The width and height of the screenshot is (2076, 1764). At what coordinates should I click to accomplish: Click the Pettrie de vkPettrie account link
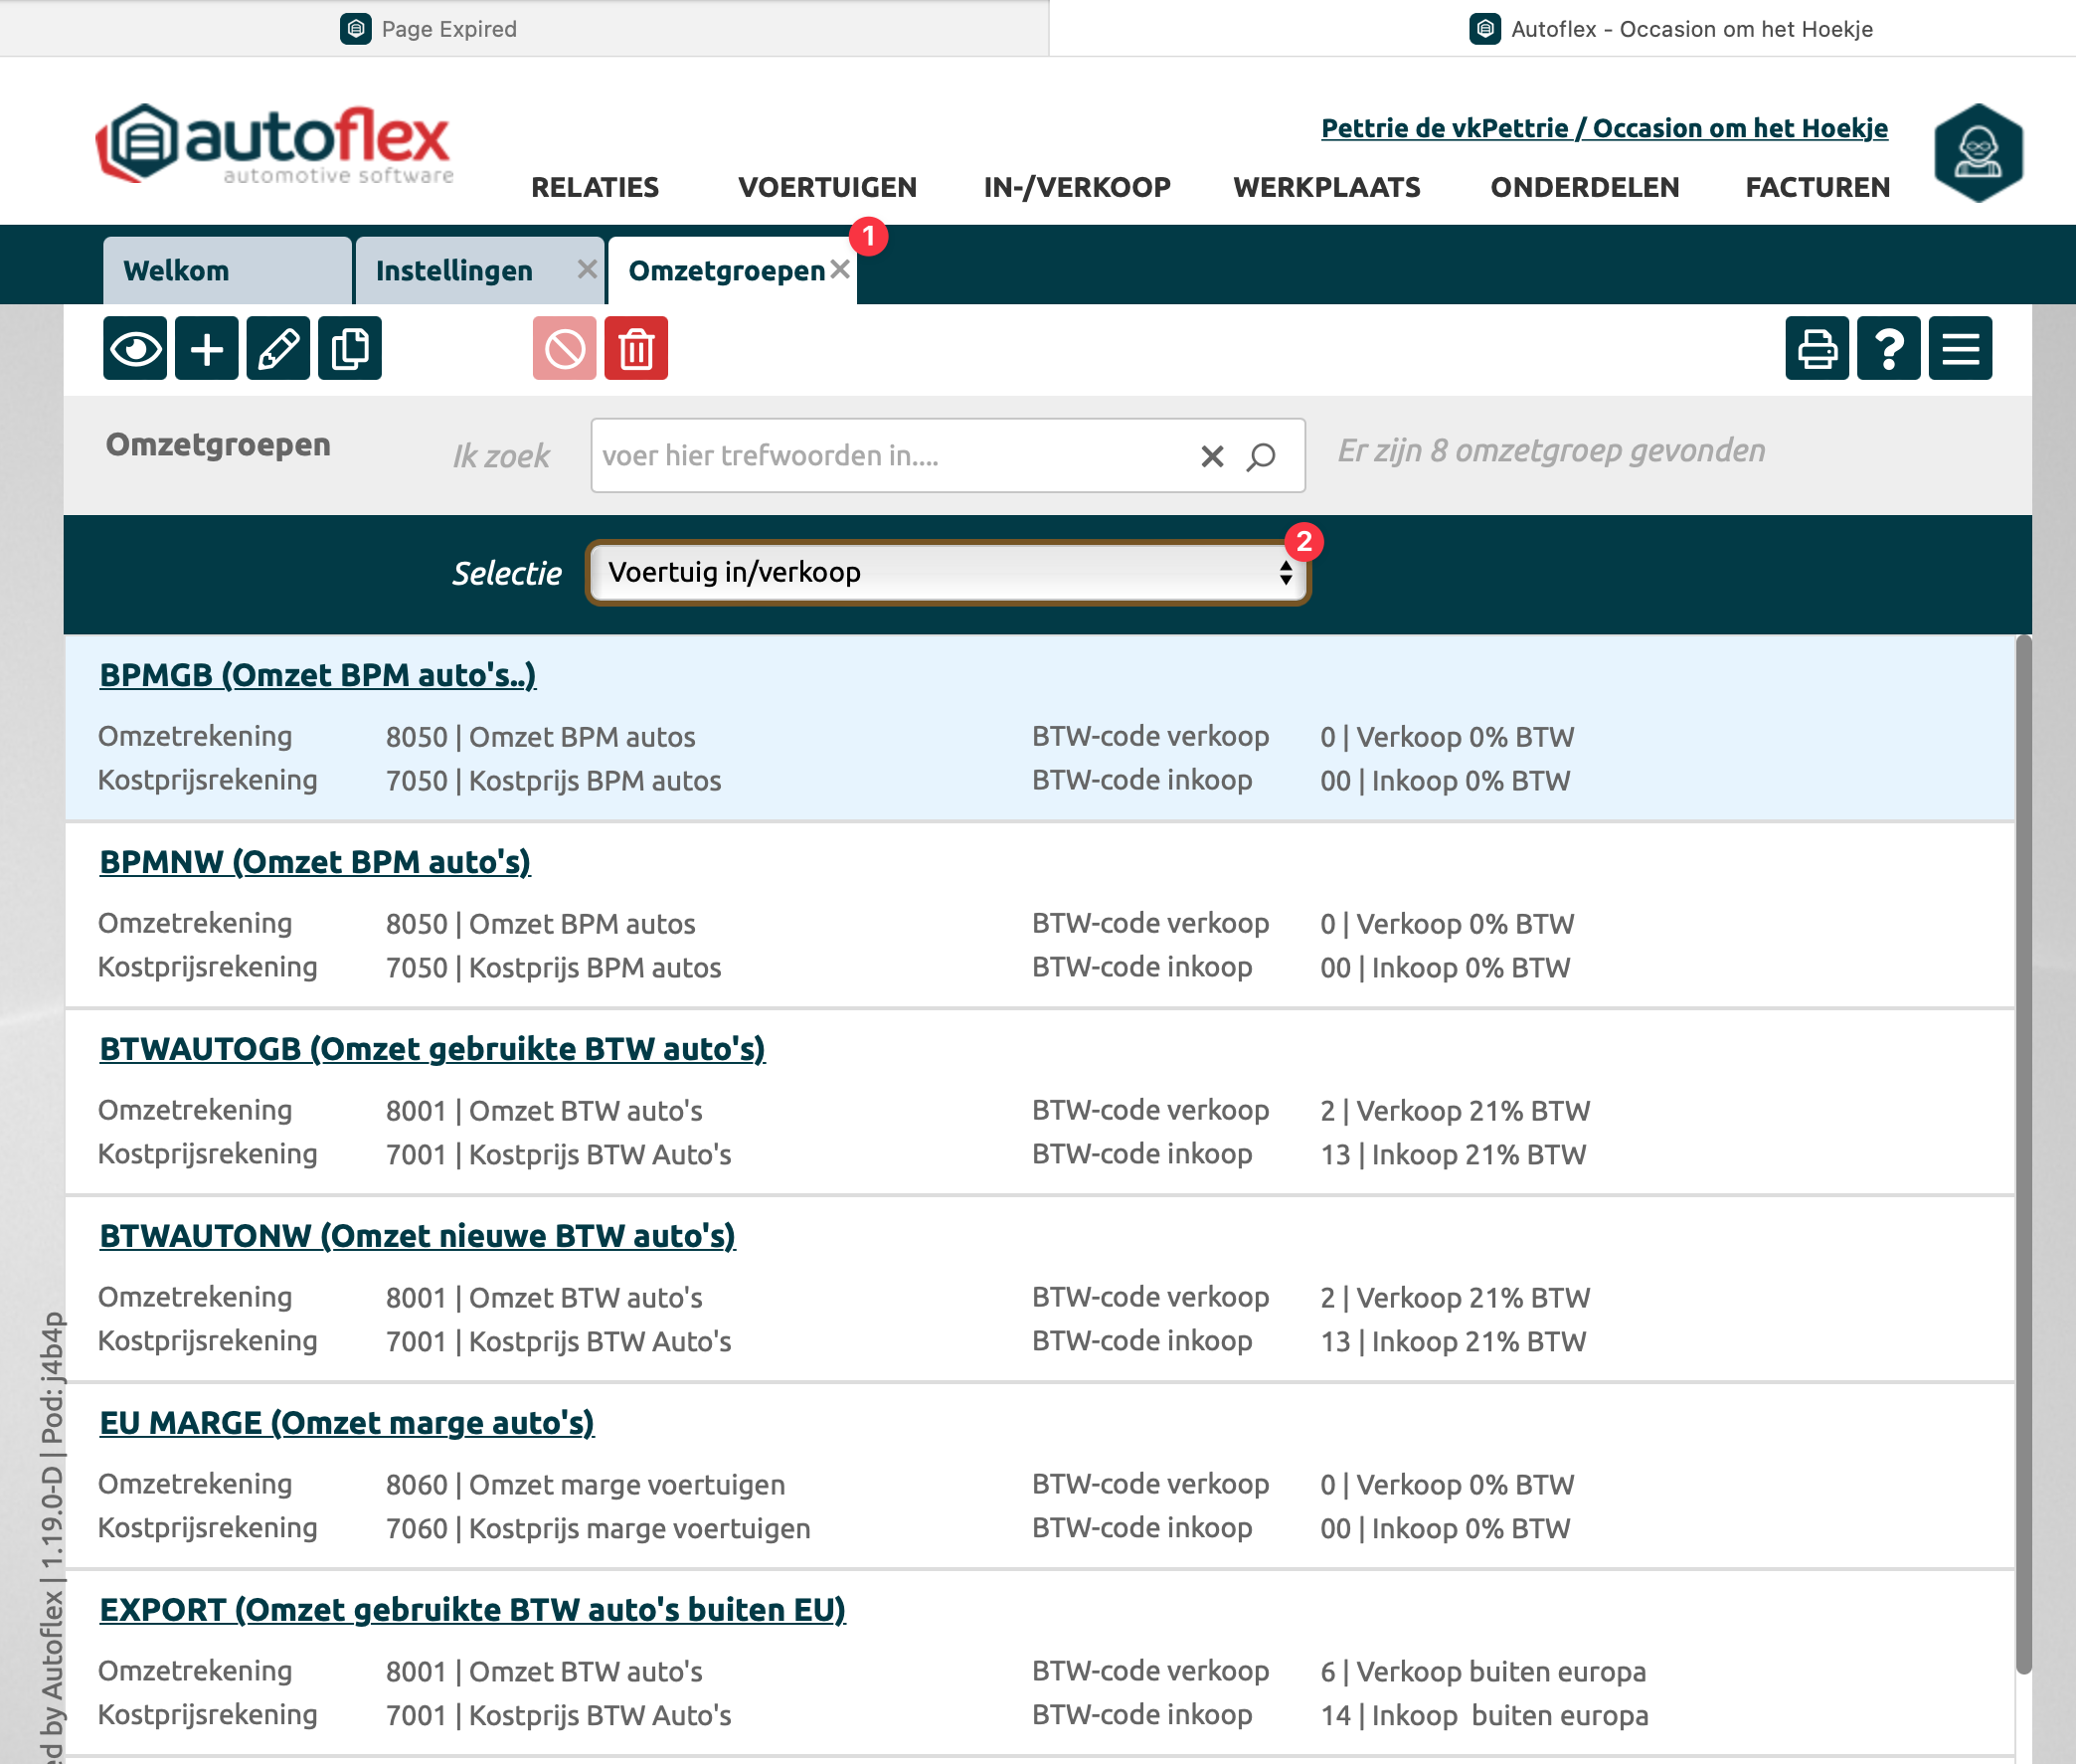[1604, 128]
